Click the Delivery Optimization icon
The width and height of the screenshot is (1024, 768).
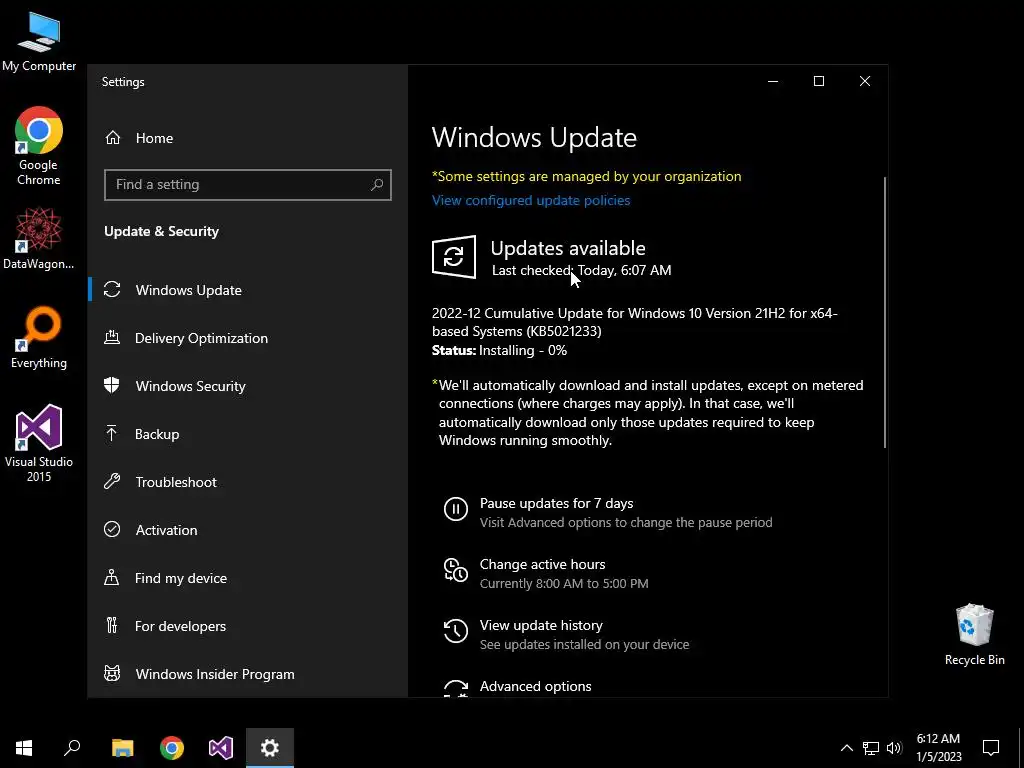(112, 337)
